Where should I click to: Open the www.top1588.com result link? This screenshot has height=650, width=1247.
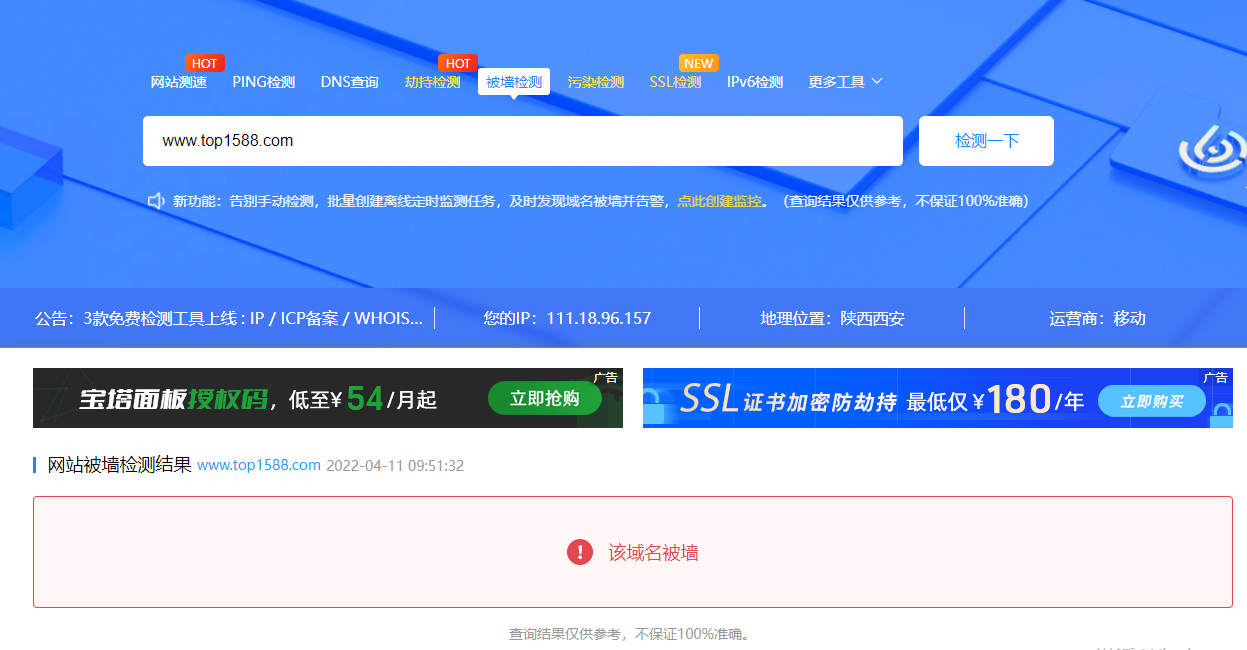[259, 465]
